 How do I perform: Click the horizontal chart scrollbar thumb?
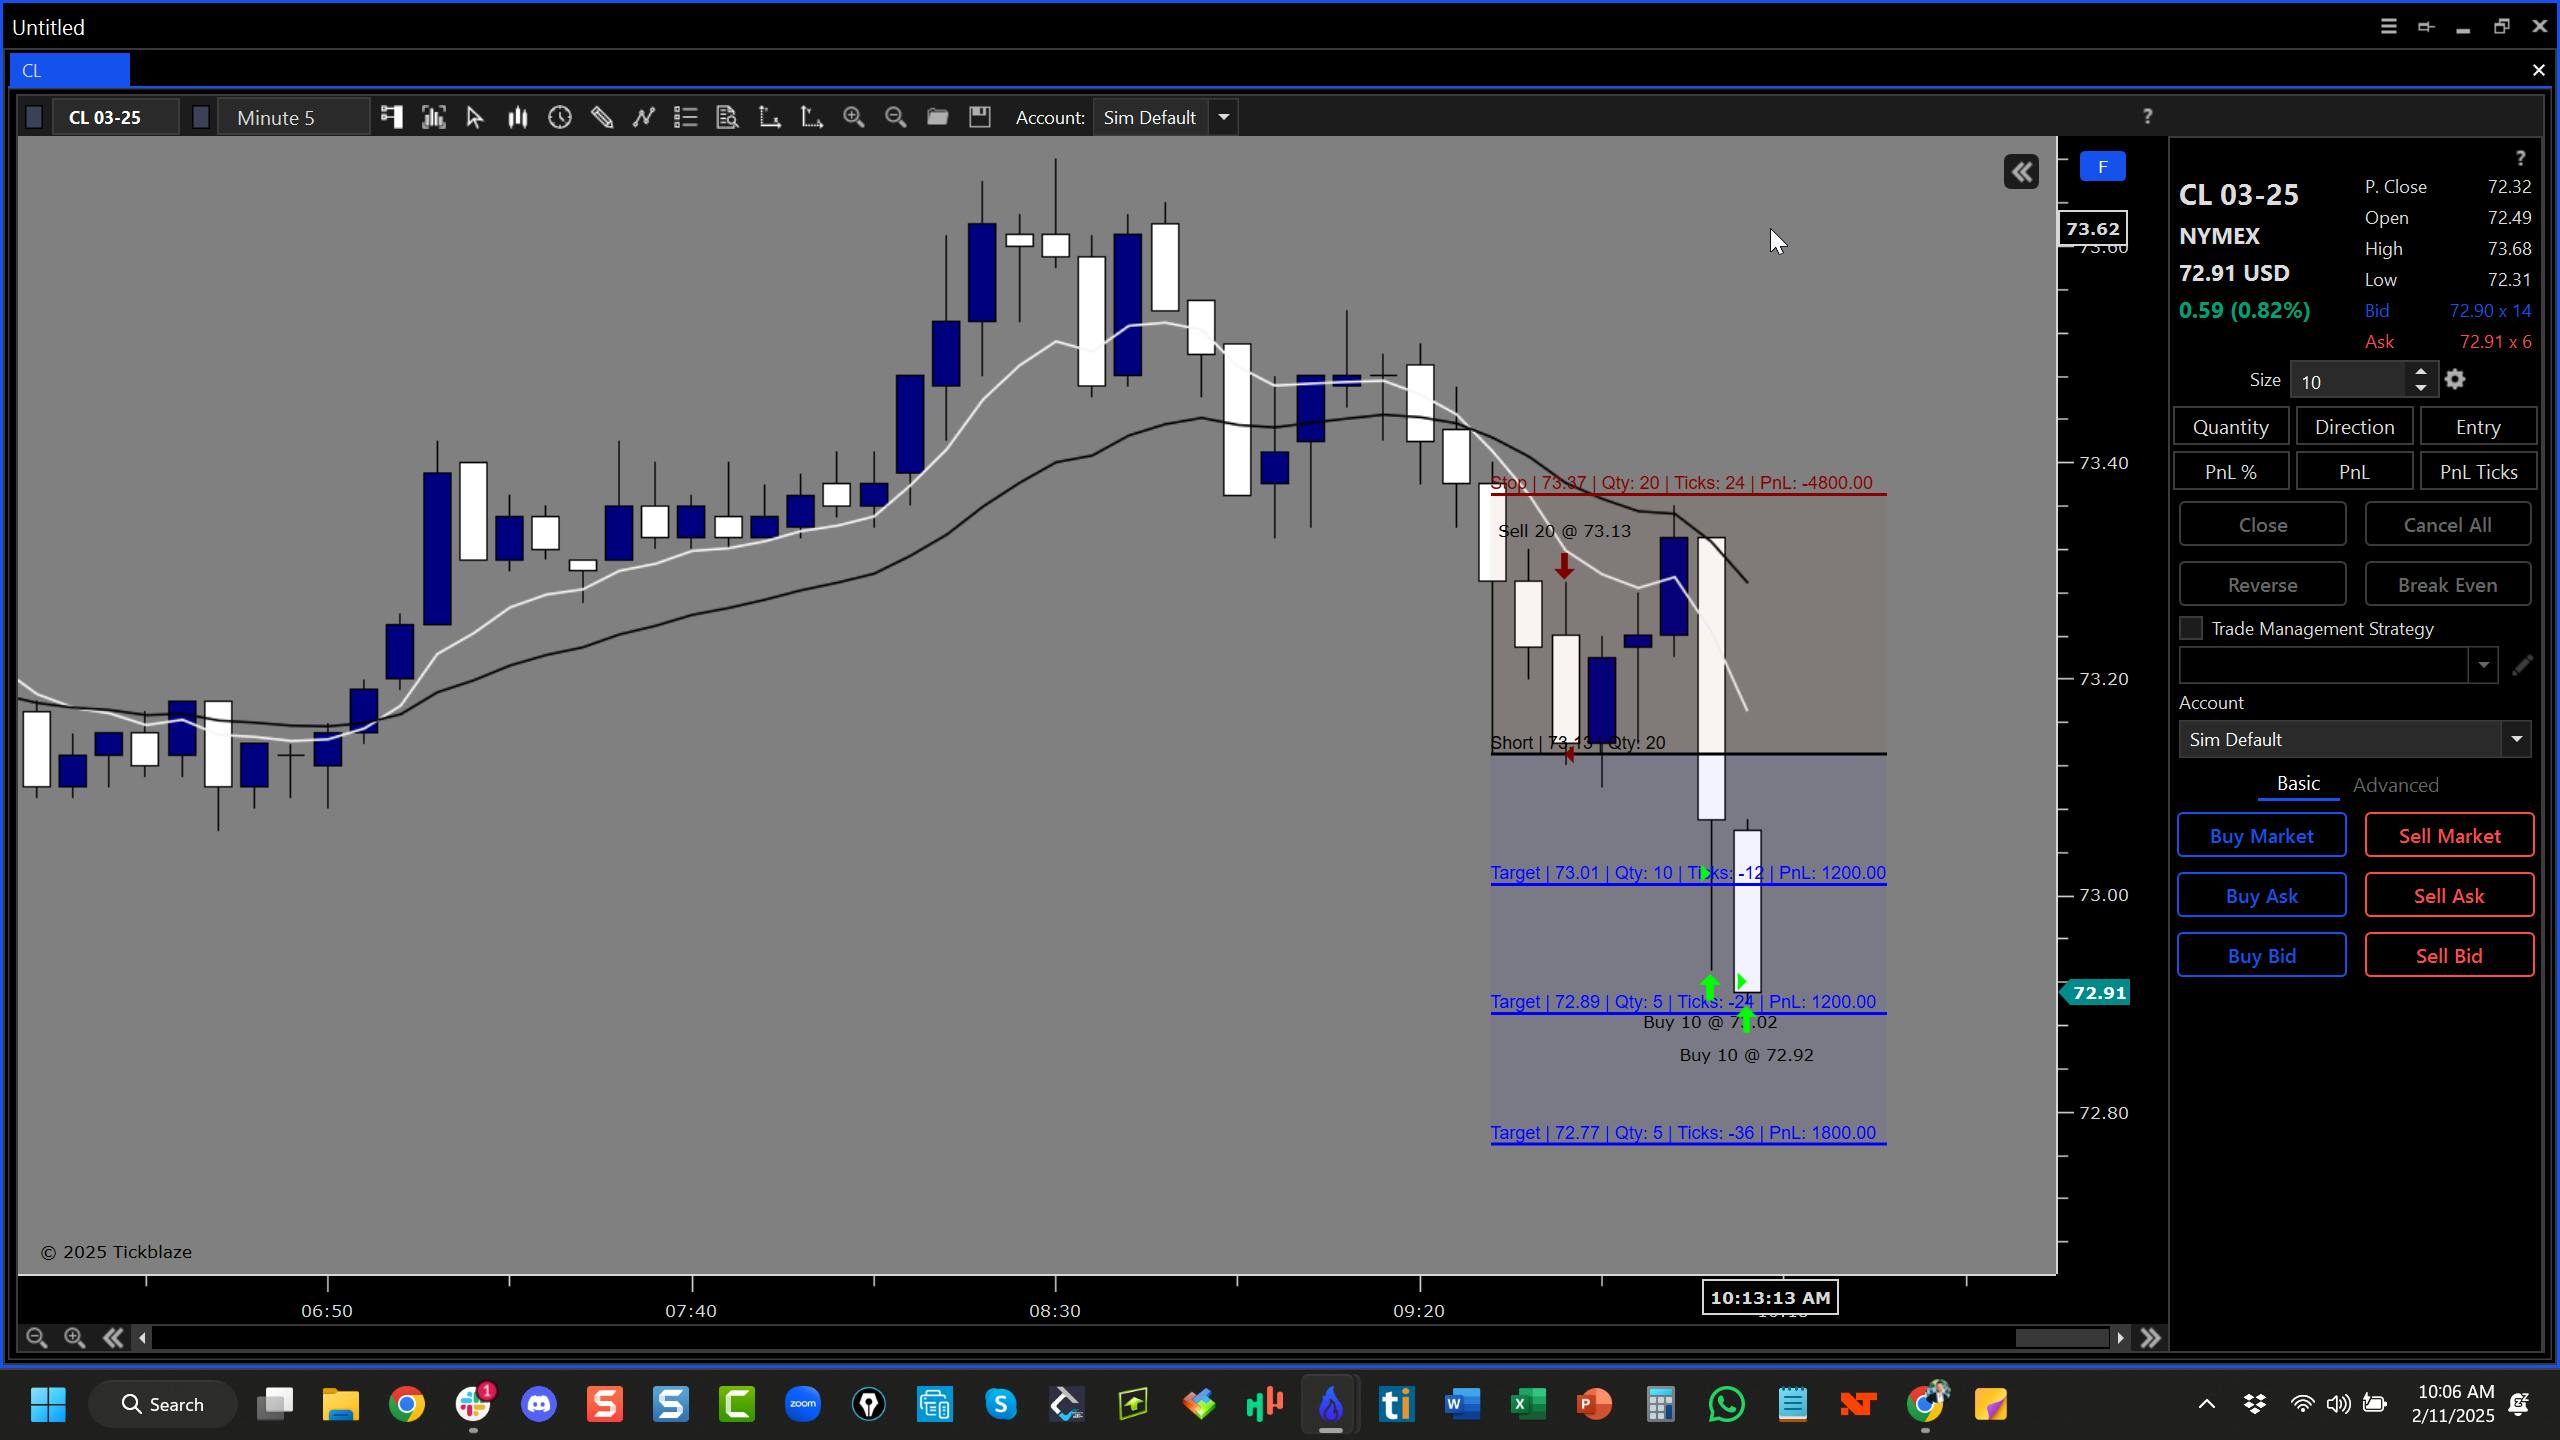[x=2060, y=1338]
